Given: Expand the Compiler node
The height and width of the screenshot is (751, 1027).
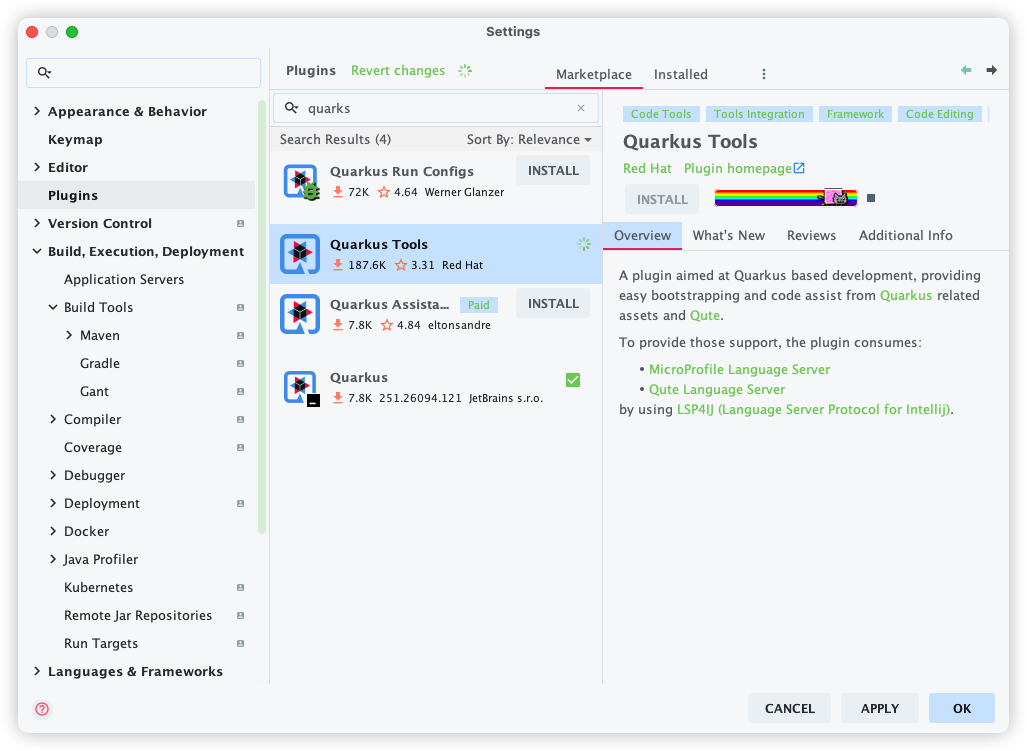Looking at the screenshot, I should (53, 419).
